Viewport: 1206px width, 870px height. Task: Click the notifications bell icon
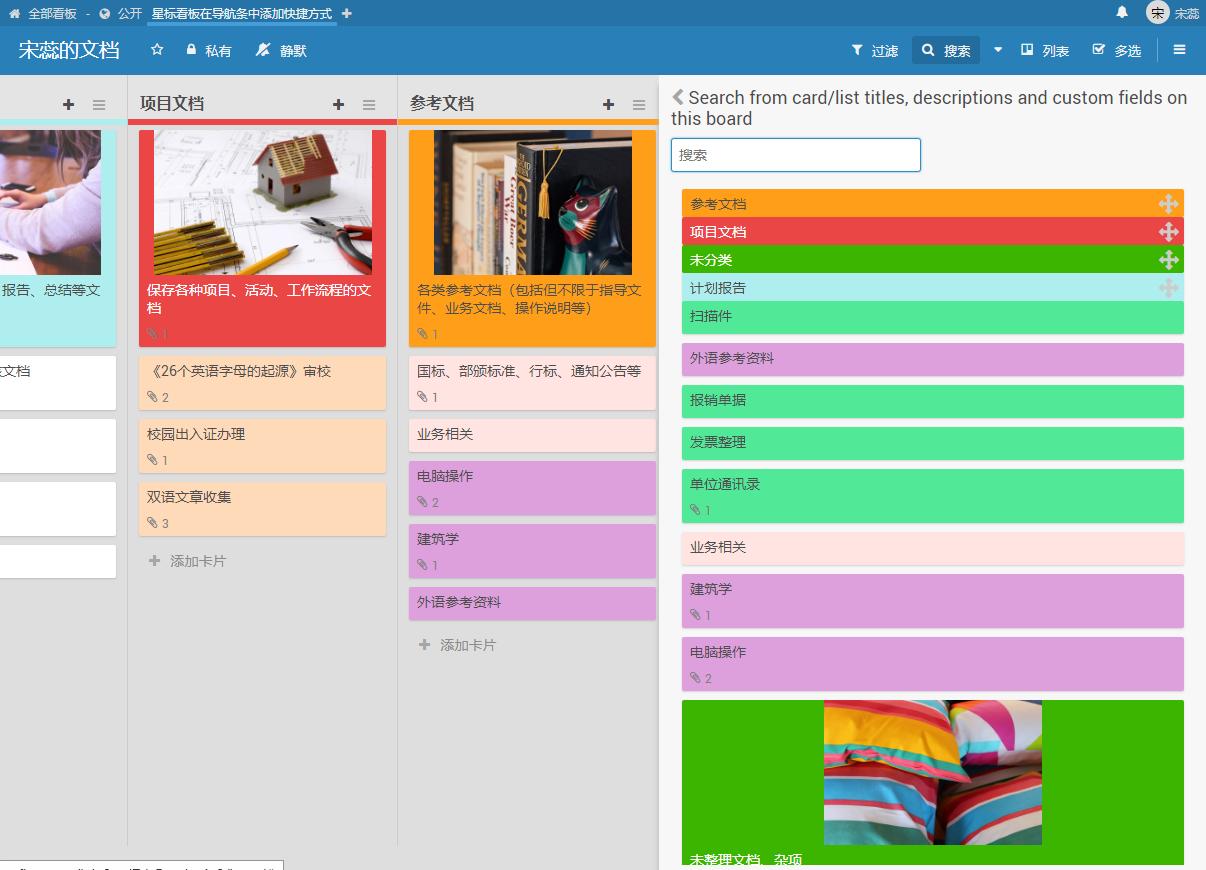point(1122,13)
